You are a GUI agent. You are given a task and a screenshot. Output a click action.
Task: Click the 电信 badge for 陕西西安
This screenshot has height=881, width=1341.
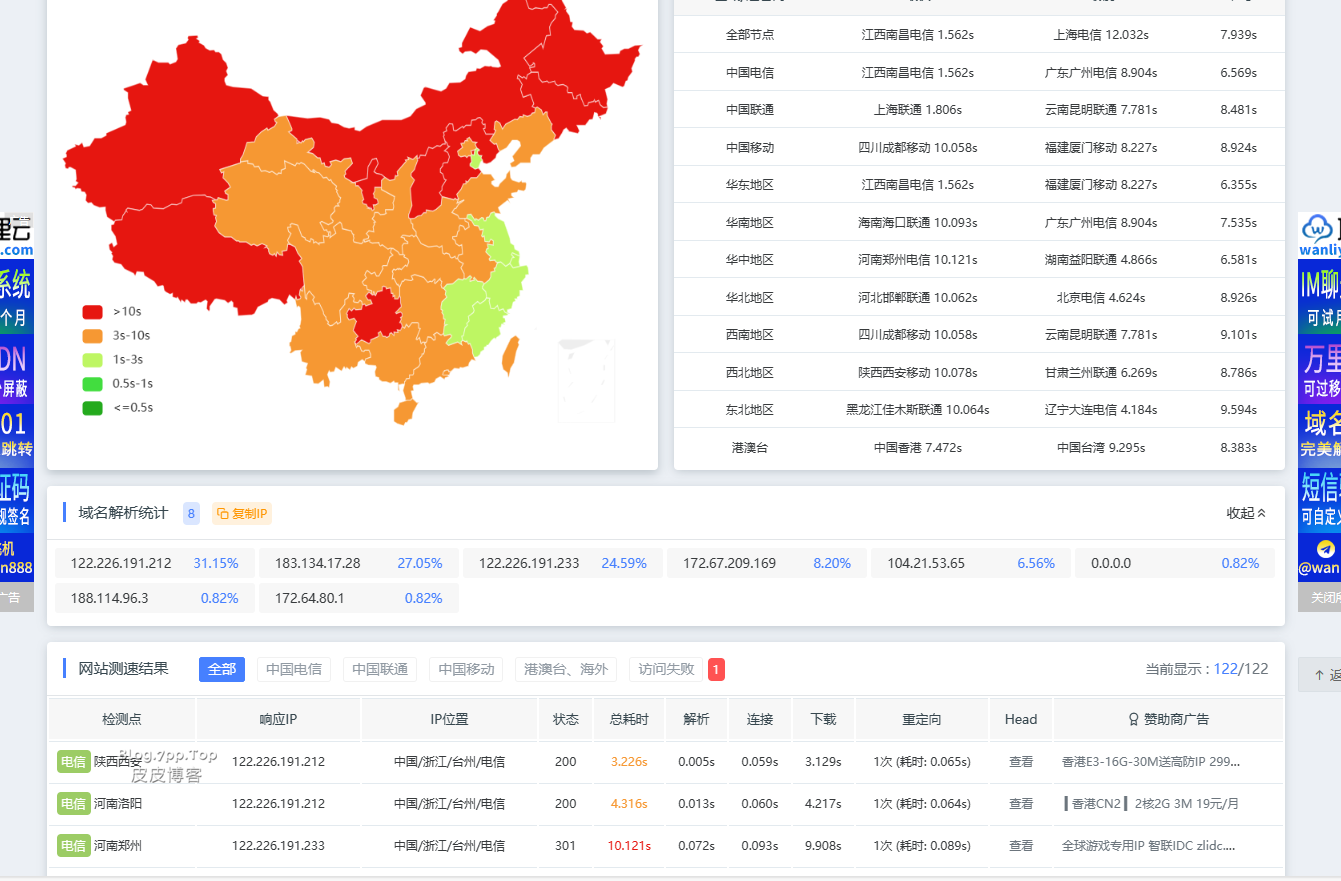coord(73,761)
